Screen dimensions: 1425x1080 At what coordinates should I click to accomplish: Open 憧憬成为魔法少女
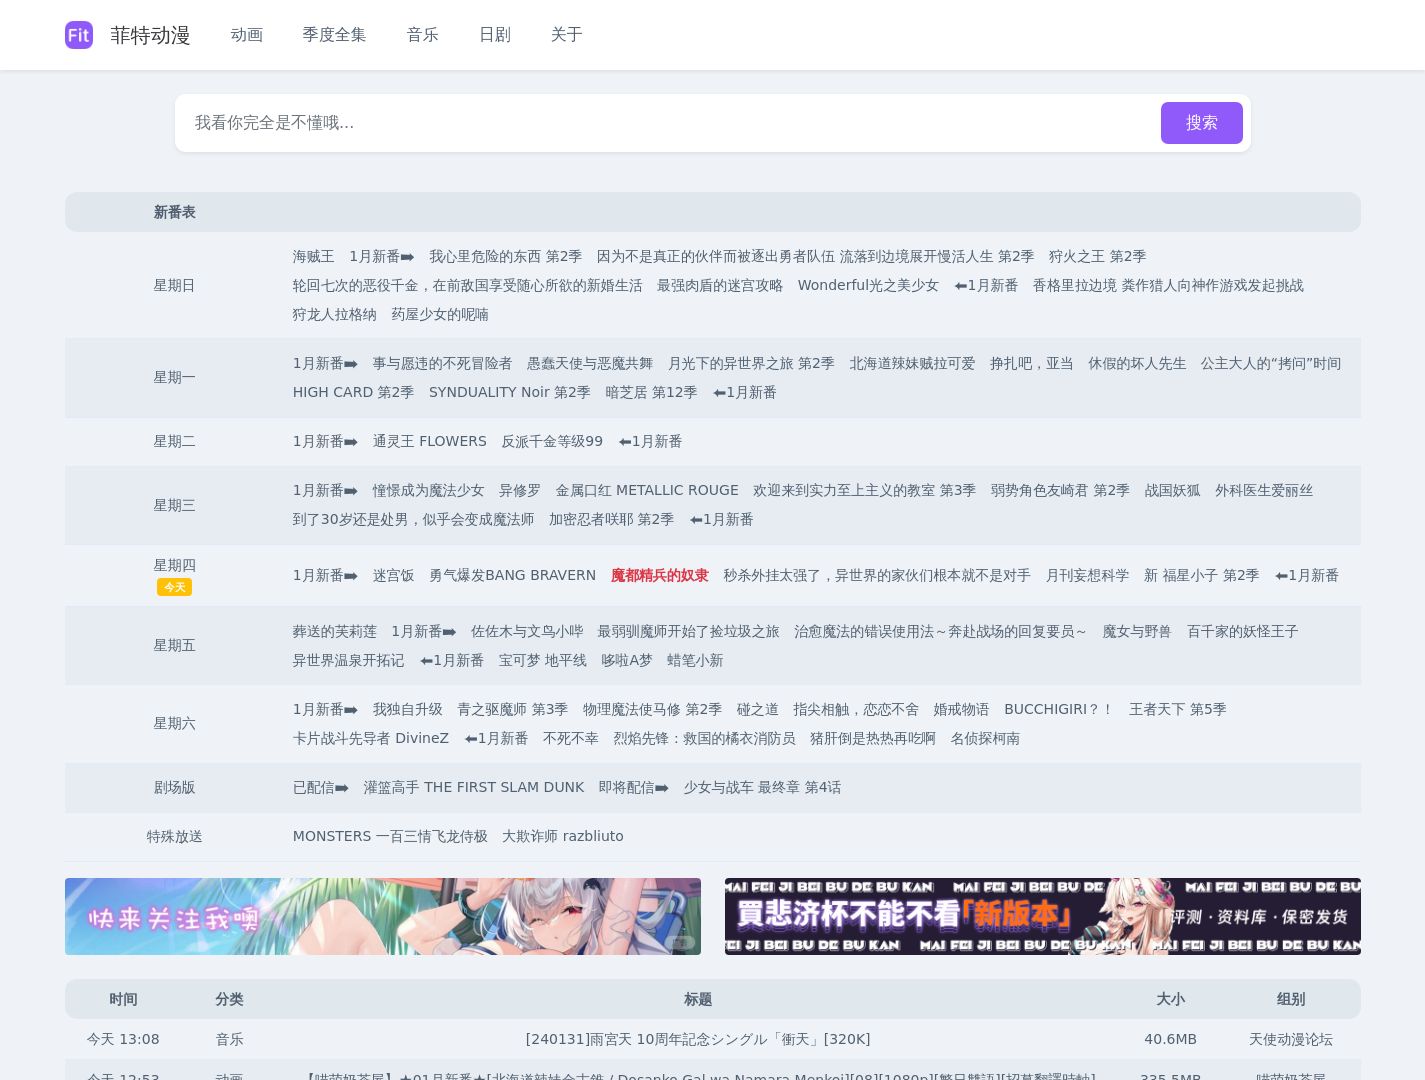pos(428,491)
